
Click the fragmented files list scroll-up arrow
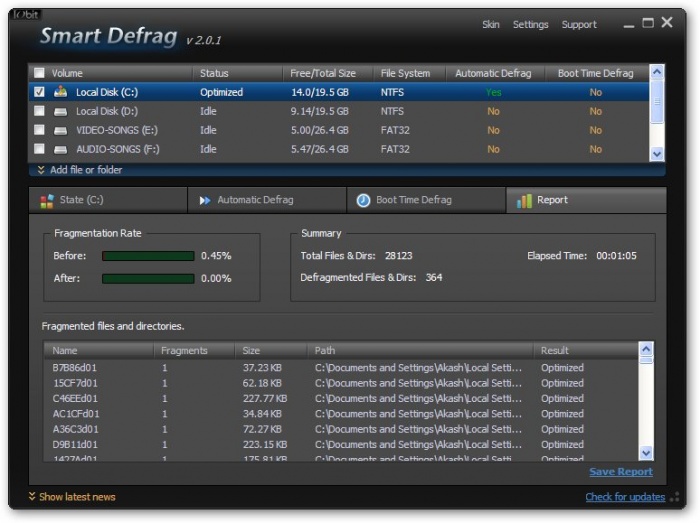[646, 349]
